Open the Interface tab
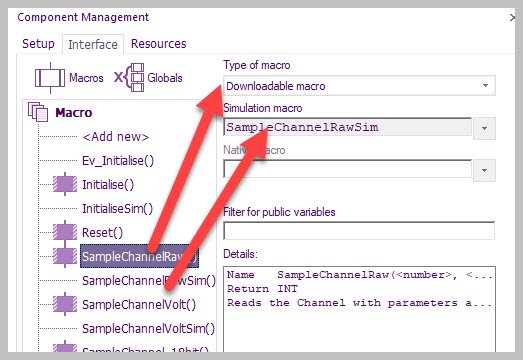The width and height of the screenshot is (523, 360). pyautogui.click(x=93, y=44)
